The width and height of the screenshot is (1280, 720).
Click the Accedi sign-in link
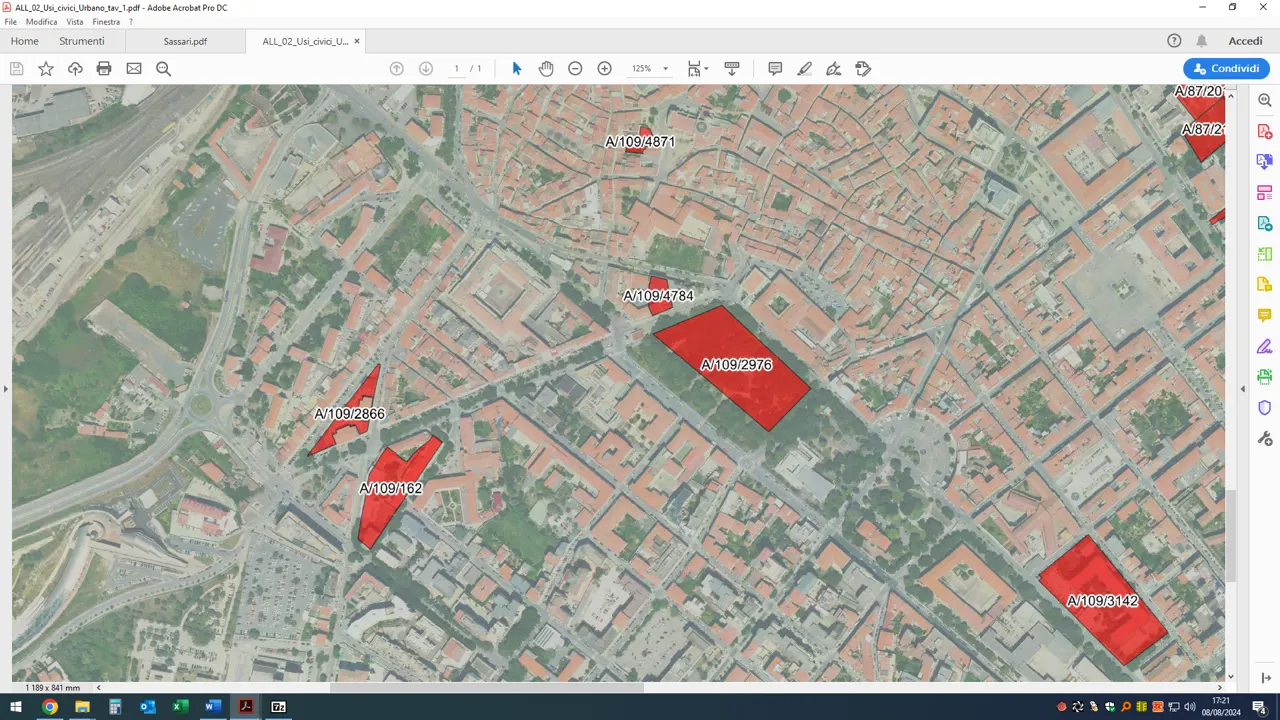1245,41
